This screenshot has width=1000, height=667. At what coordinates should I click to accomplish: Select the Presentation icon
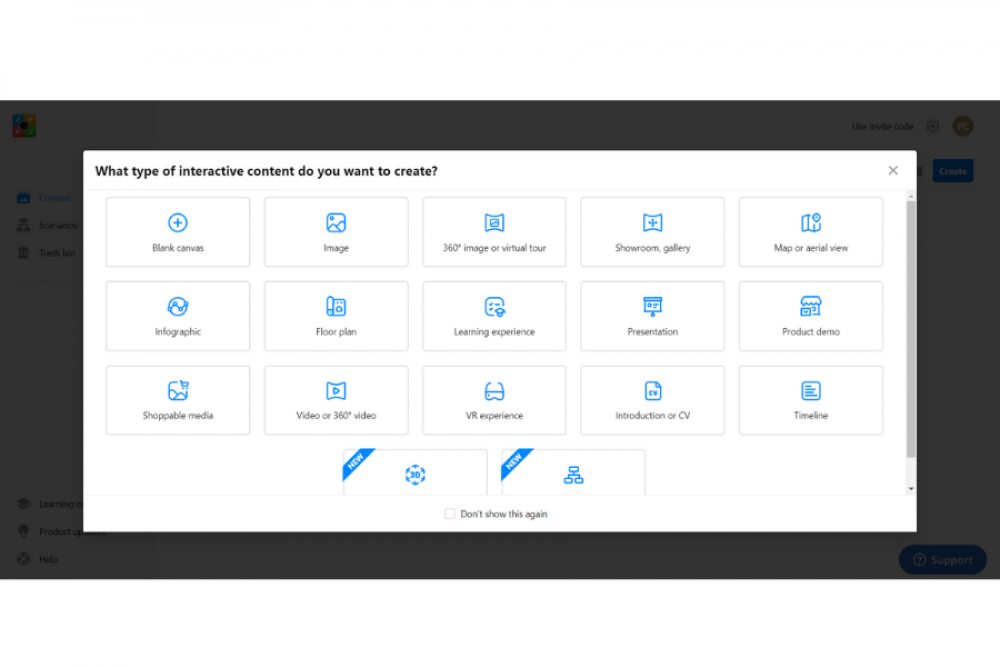(652, 307)
